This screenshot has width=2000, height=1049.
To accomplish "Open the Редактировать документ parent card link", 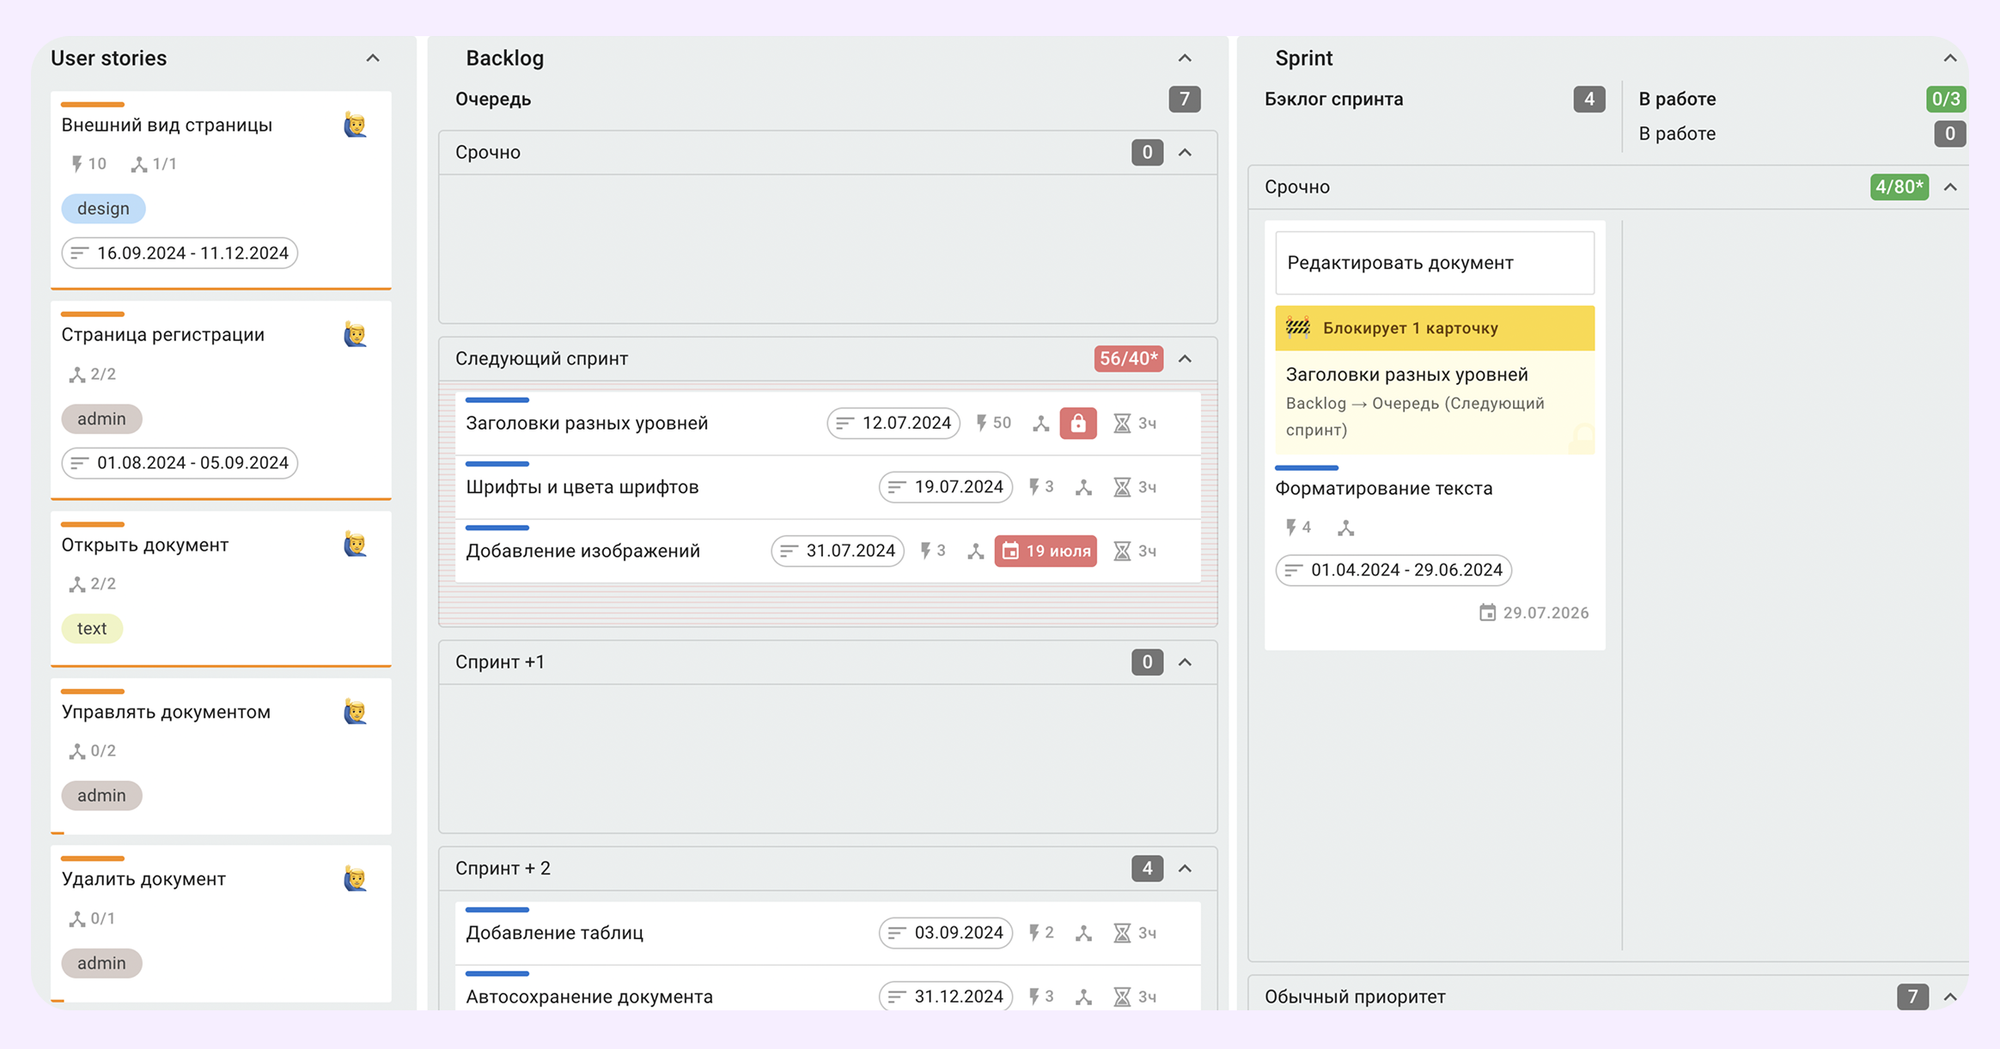I will [1434, 263].
